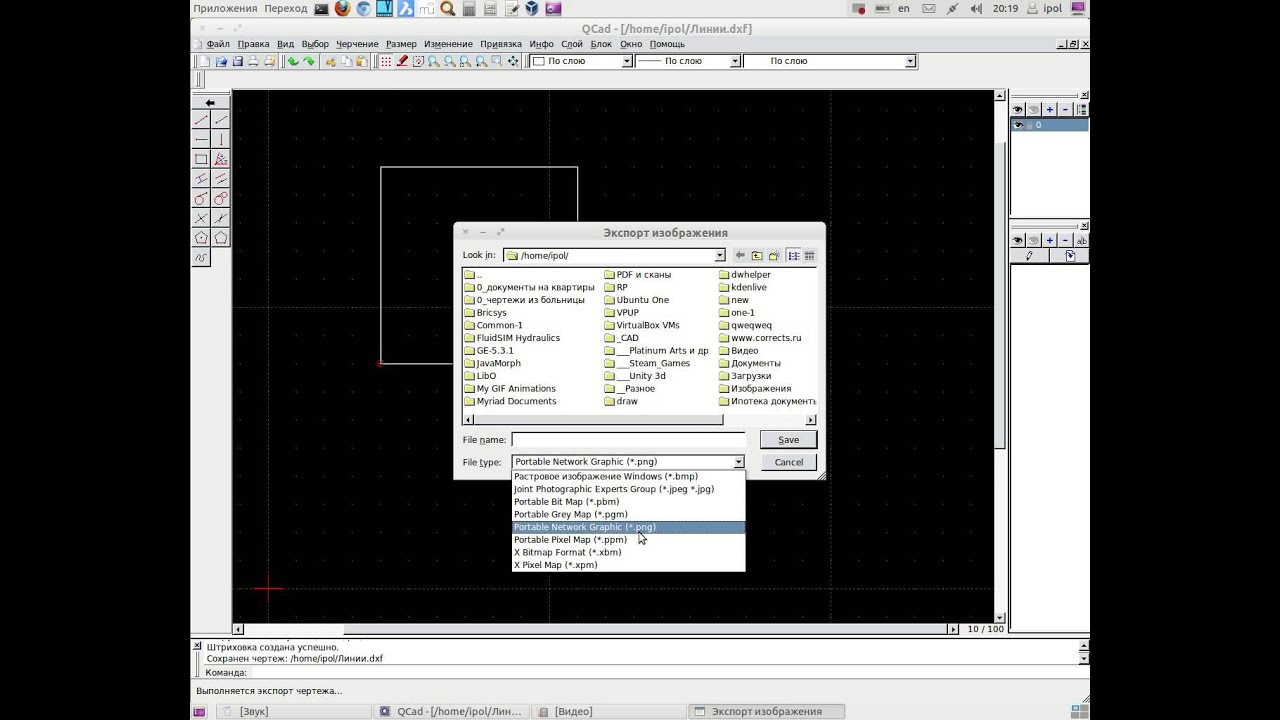Screen dimensions: 1280x720
Task: Select the polygon with center tool
Action: 201,238
